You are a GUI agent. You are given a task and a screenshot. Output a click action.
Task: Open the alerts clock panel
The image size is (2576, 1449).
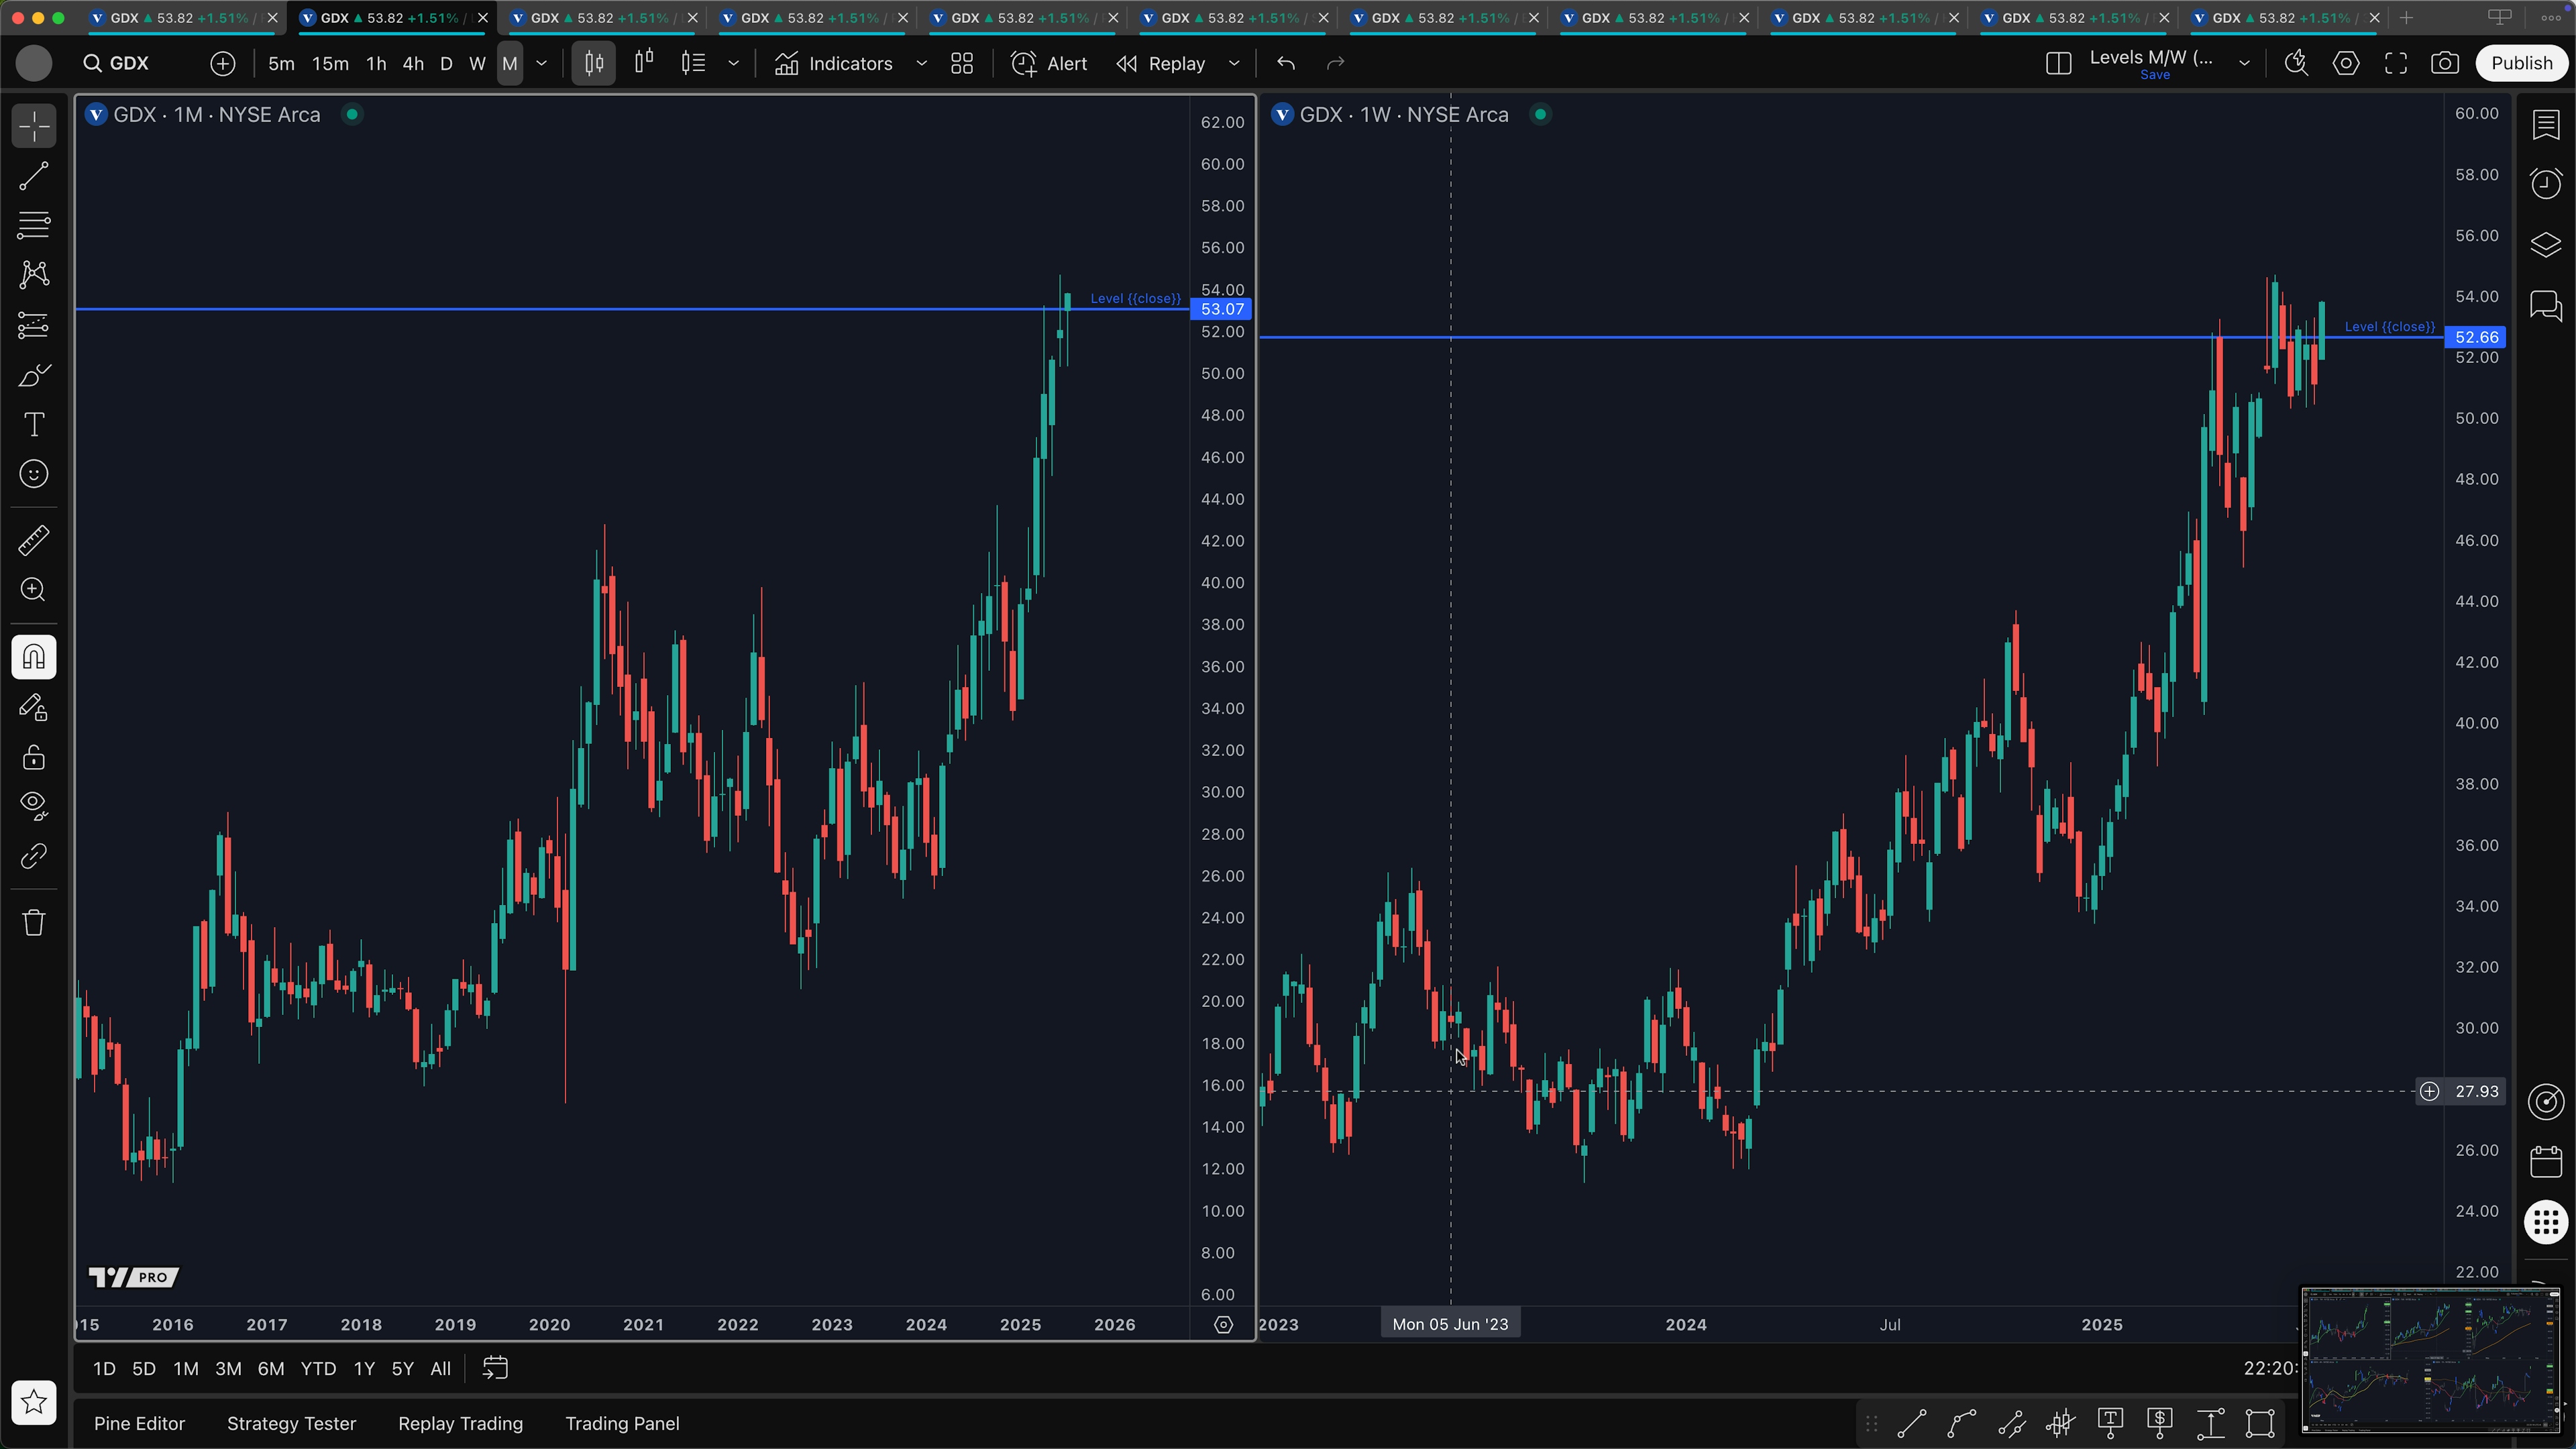(x=2546, y=184)
